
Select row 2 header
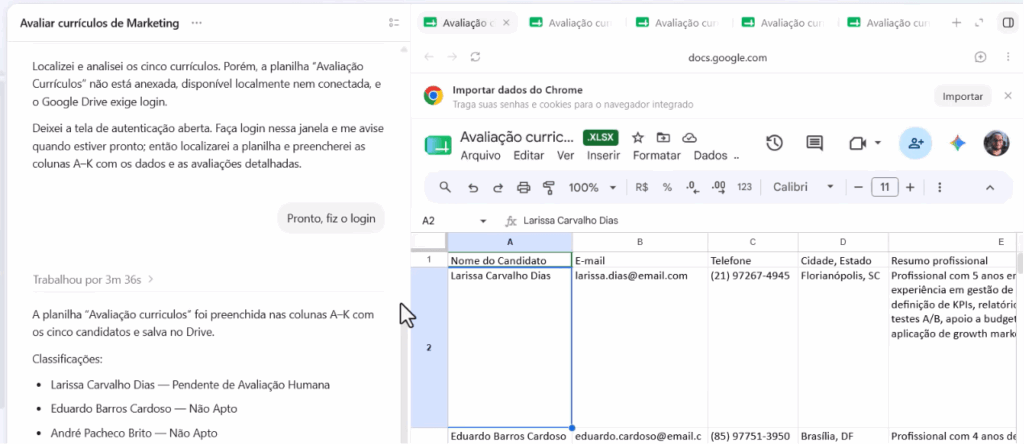tap(429, 347)
